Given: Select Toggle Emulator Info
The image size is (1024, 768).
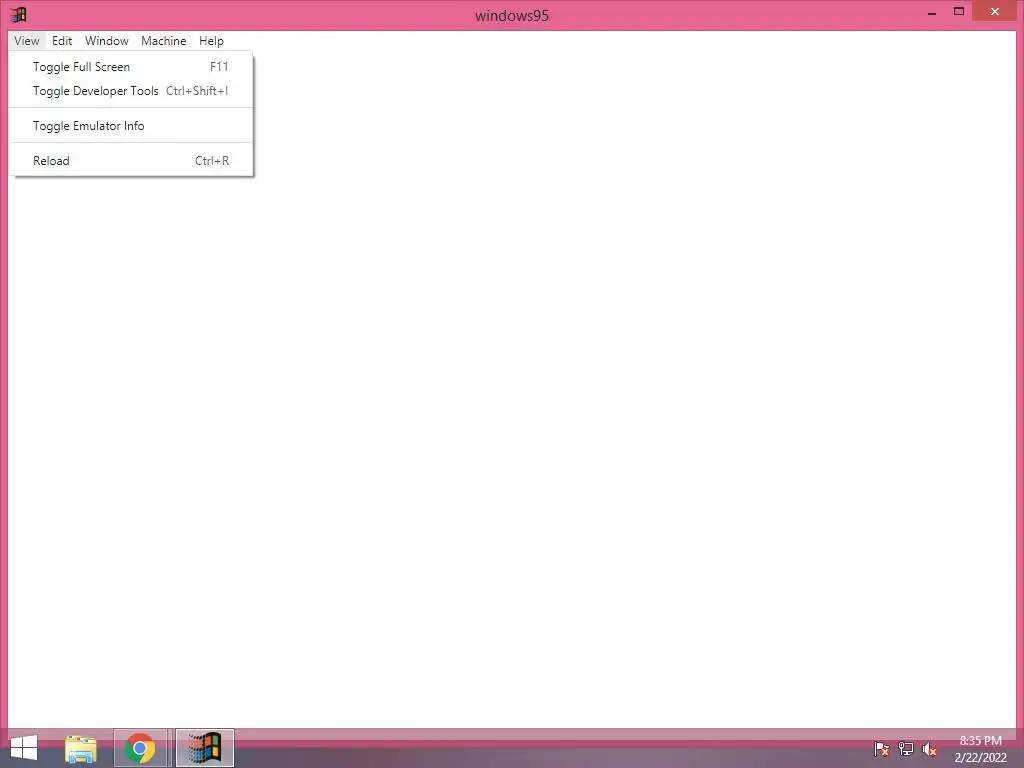Looking at the screenshot, I should [131, 125].
